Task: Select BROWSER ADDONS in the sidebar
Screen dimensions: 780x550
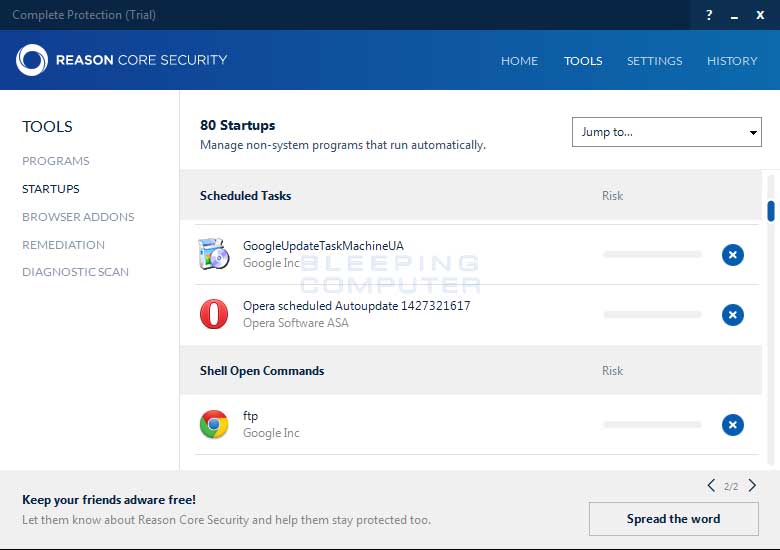Action: click(x=78, y=217)
